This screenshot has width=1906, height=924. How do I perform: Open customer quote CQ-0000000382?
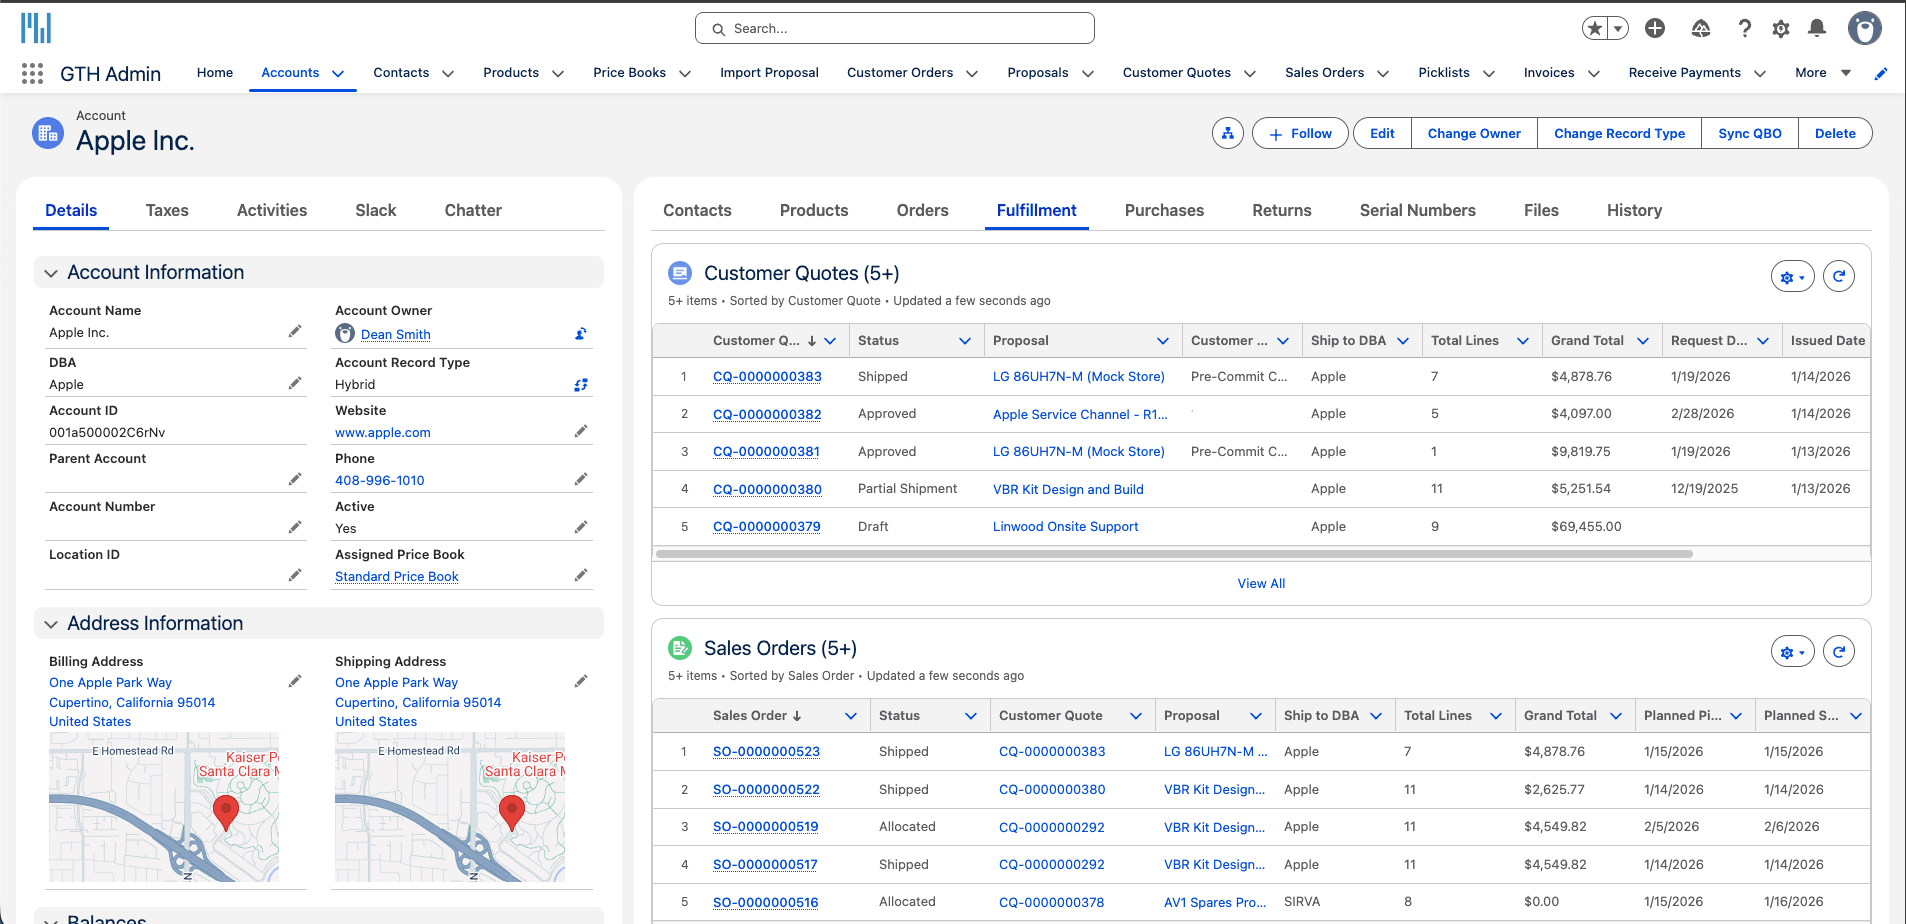pos(767,414)
